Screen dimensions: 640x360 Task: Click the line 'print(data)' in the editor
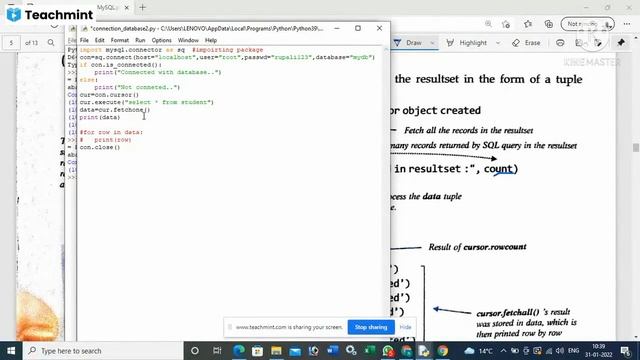[x=100, y=117]
